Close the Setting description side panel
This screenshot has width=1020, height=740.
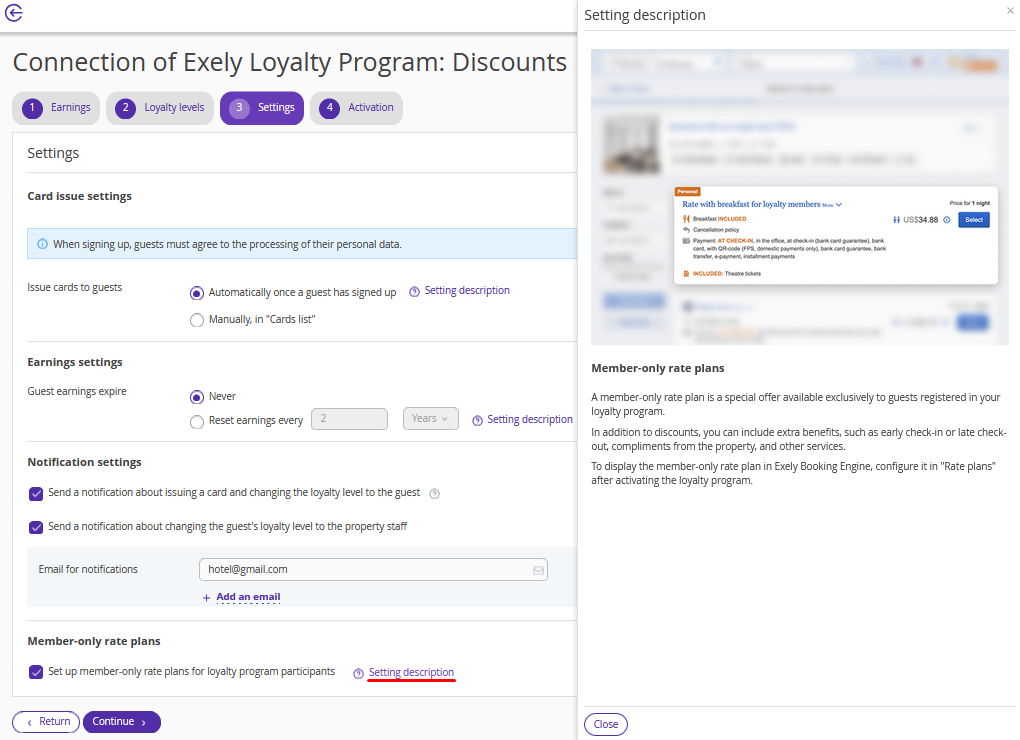(1009, 10)
